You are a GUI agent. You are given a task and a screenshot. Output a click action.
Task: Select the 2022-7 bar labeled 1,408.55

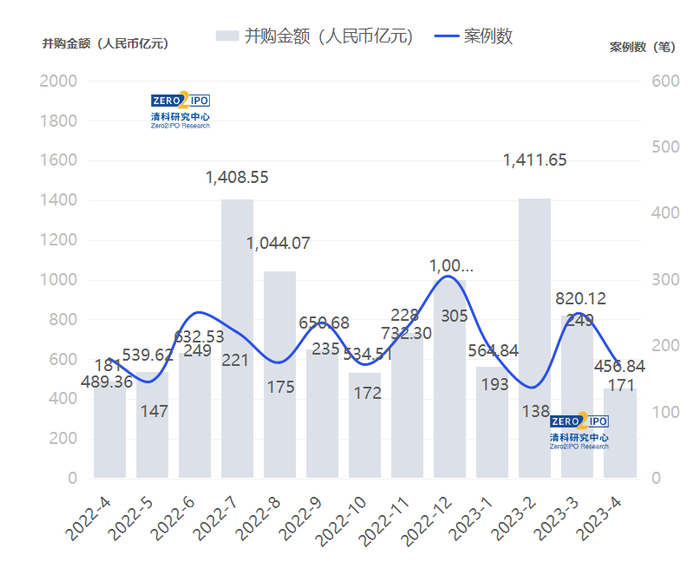pyautogui.click(x=237, y=339)
